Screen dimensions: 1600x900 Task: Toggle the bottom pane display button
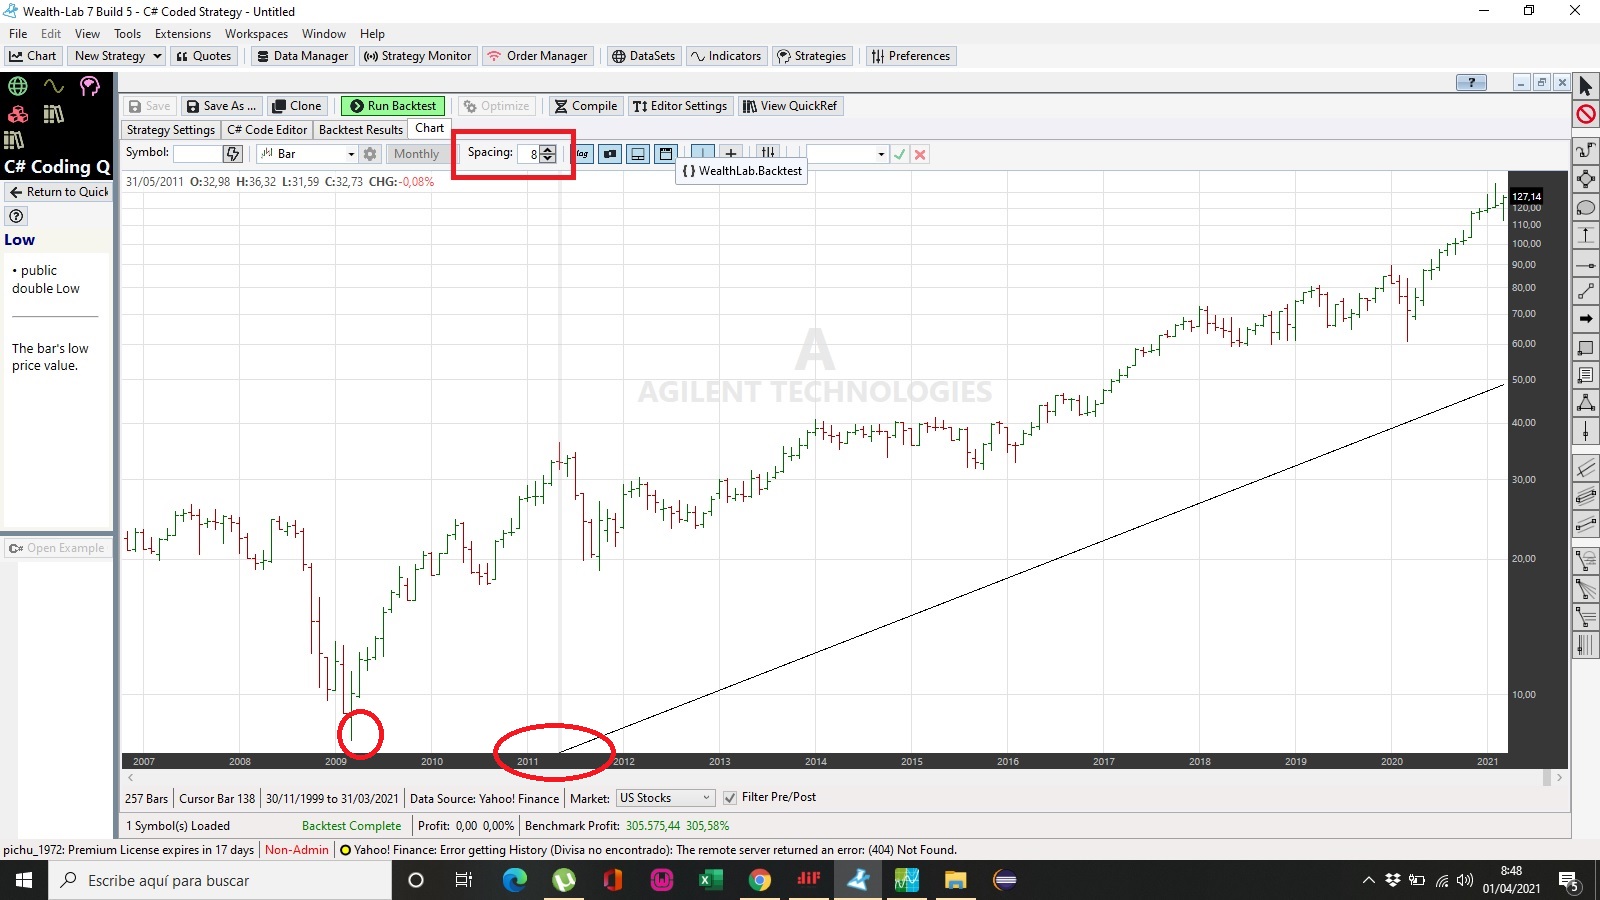click(x=638, y=154)
